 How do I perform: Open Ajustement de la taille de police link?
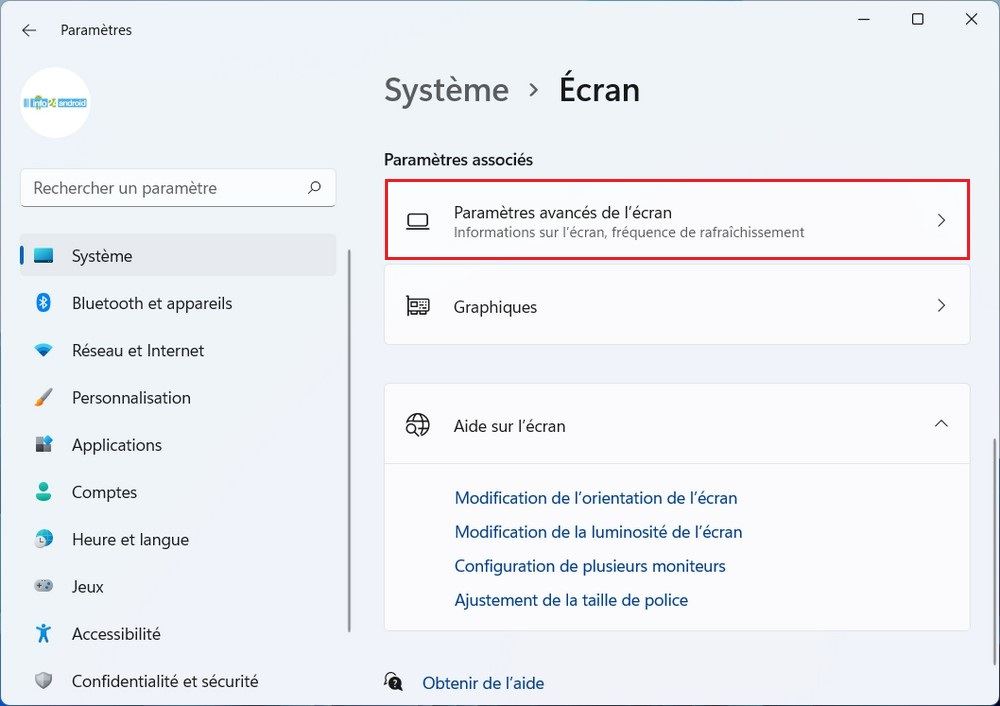[x=571, y=599]
